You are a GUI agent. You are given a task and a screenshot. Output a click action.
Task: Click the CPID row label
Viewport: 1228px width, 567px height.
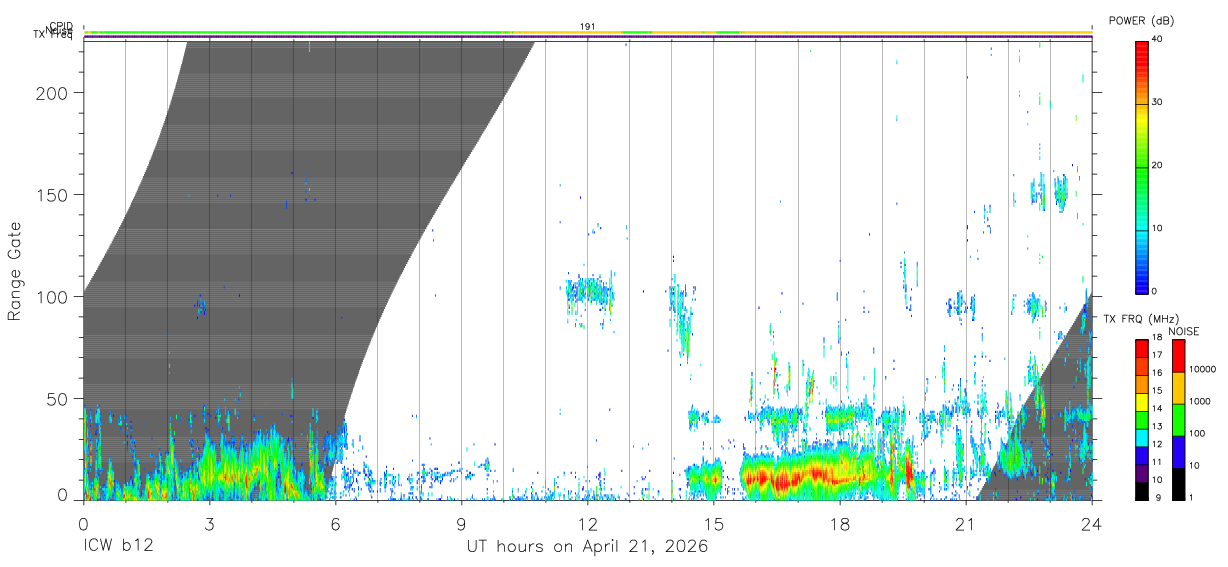pyautogui.click(x=61, y=27)
